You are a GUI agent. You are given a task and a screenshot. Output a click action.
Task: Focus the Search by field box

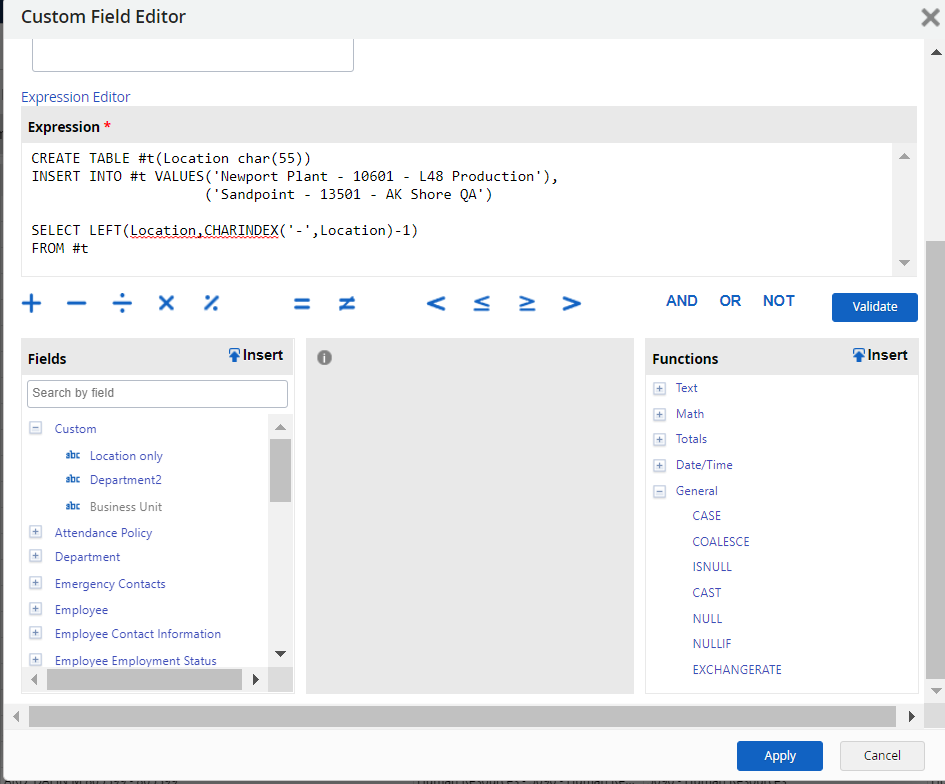click(157, 394)
